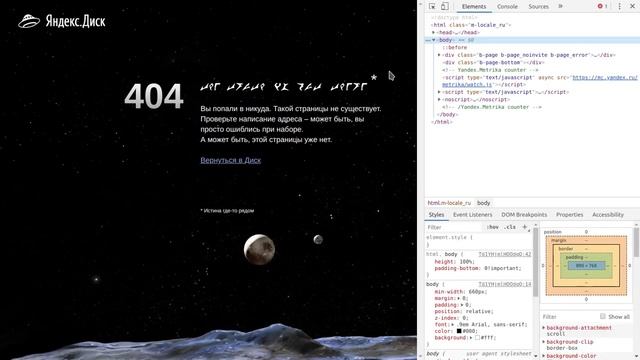Click the position: relative declaration
Image resolution: width=640 pixels, height=360 pixels.
pyautogui.click(x=464, y=311)
